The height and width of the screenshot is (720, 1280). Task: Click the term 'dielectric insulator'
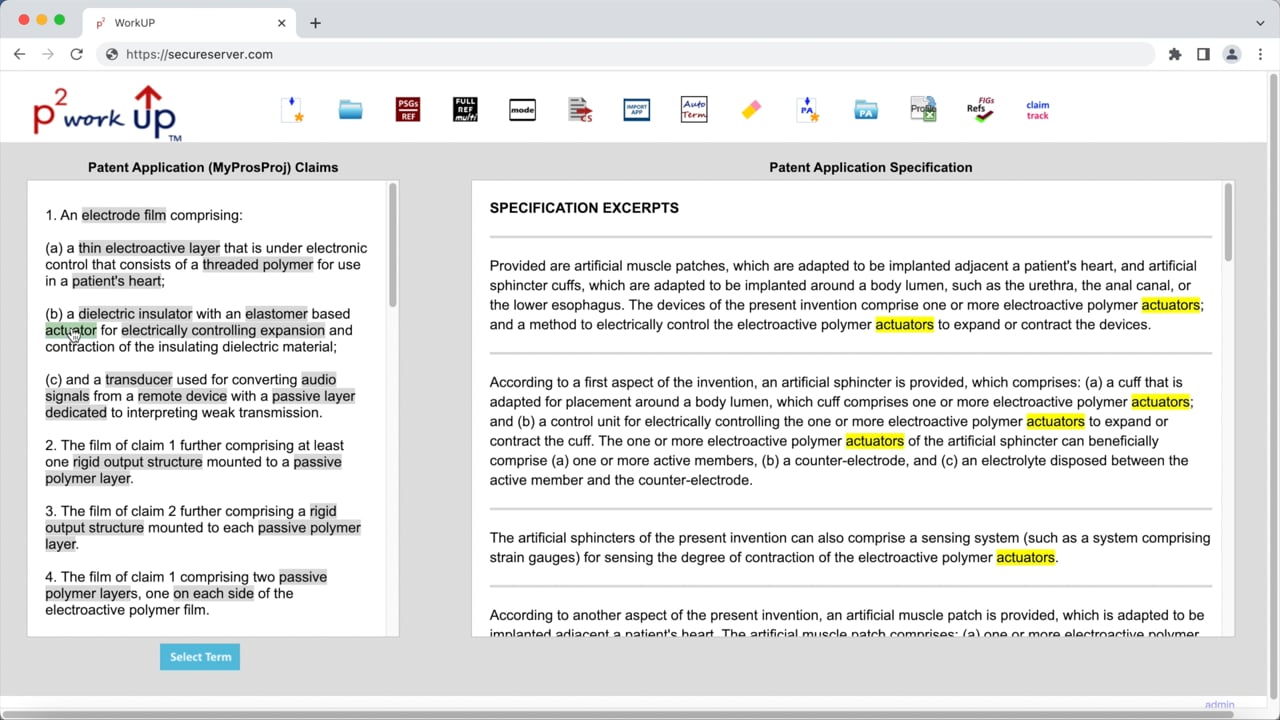click(x=135, y=314)
